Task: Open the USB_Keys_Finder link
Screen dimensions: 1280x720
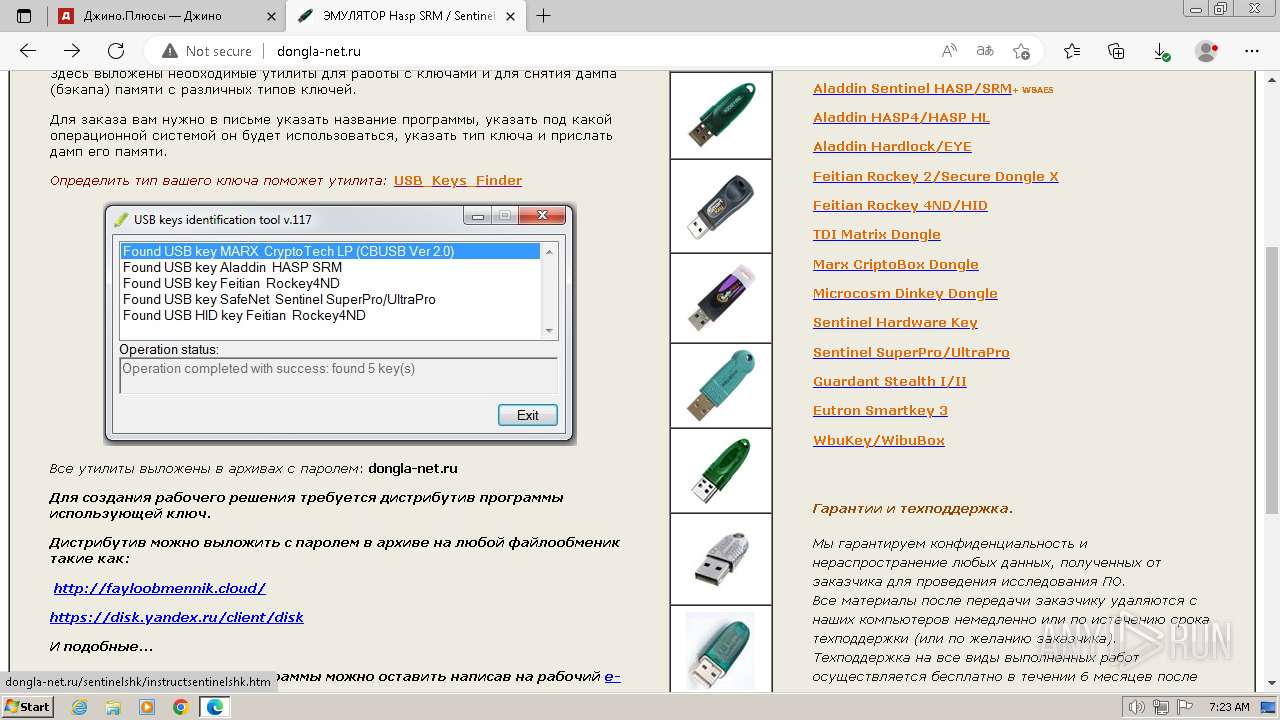Action: pyautogui.click(x=458, y=180)
